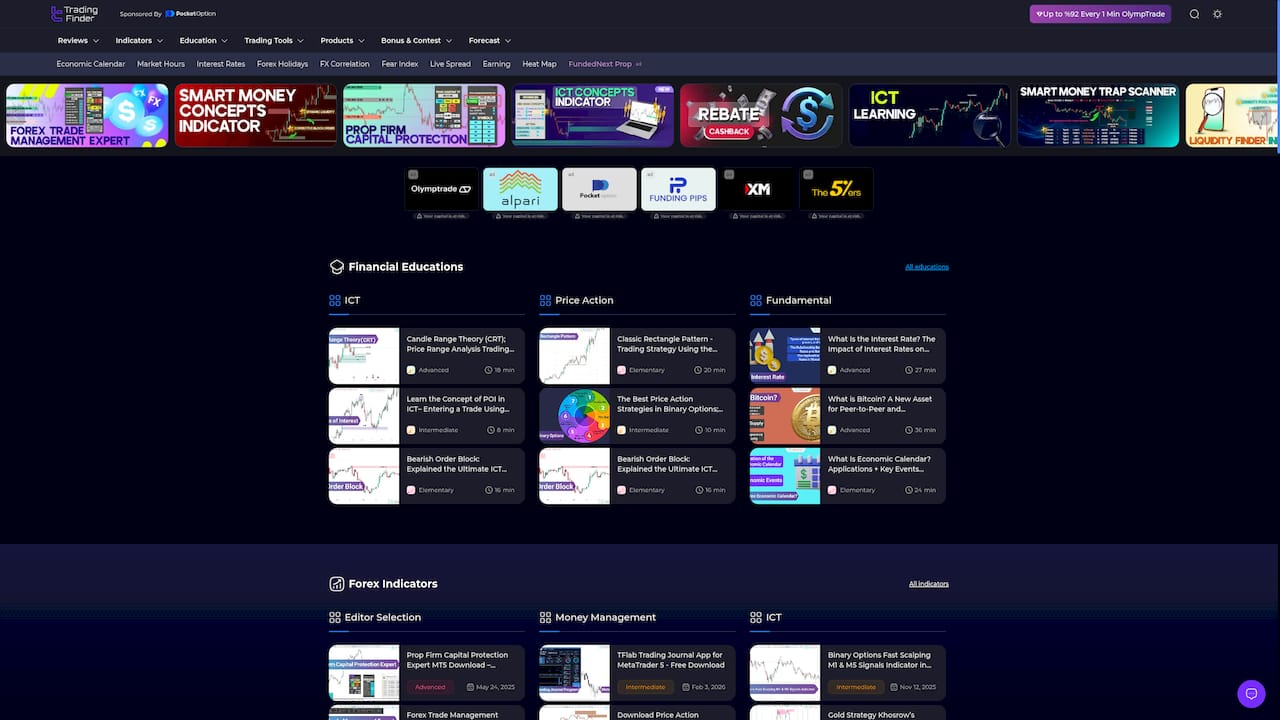Switch to the Economic Calendar tab
This screenshot has width=1280, height=720.
[x=91, y=63]
